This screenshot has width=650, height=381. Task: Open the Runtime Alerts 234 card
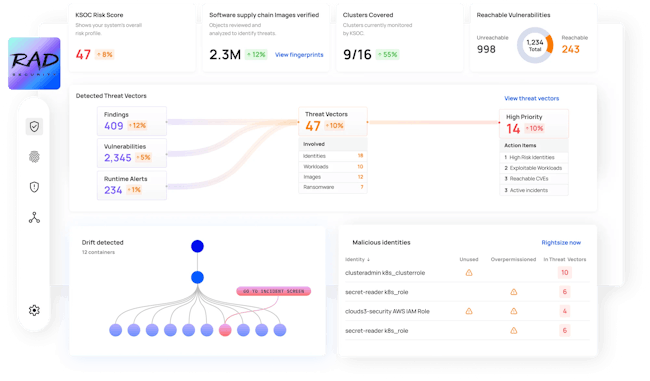coord(132,185)
